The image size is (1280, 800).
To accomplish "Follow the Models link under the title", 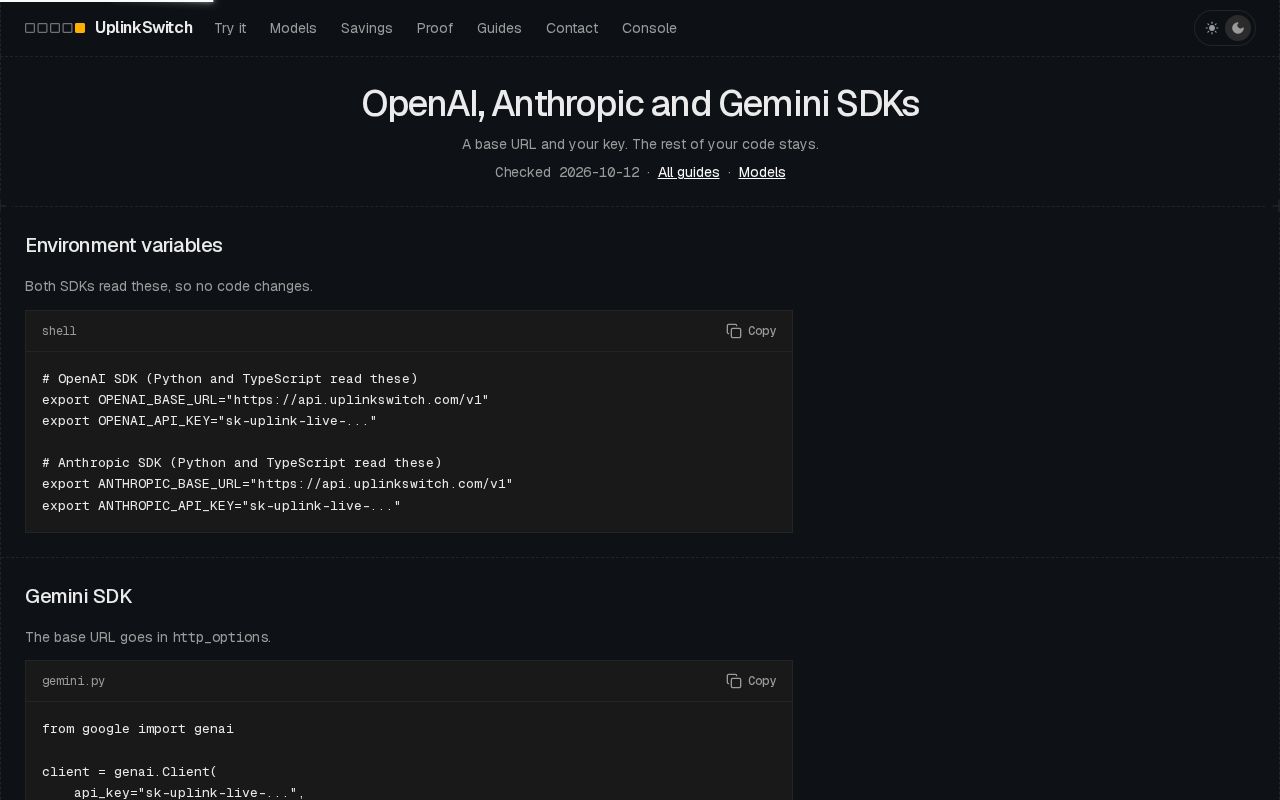I will tap(762, 172).
